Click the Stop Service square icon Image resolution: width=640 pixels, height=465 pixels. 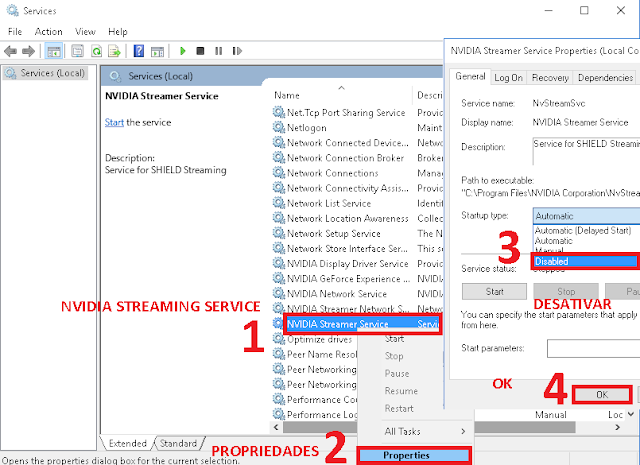click(x=200, y=51)
